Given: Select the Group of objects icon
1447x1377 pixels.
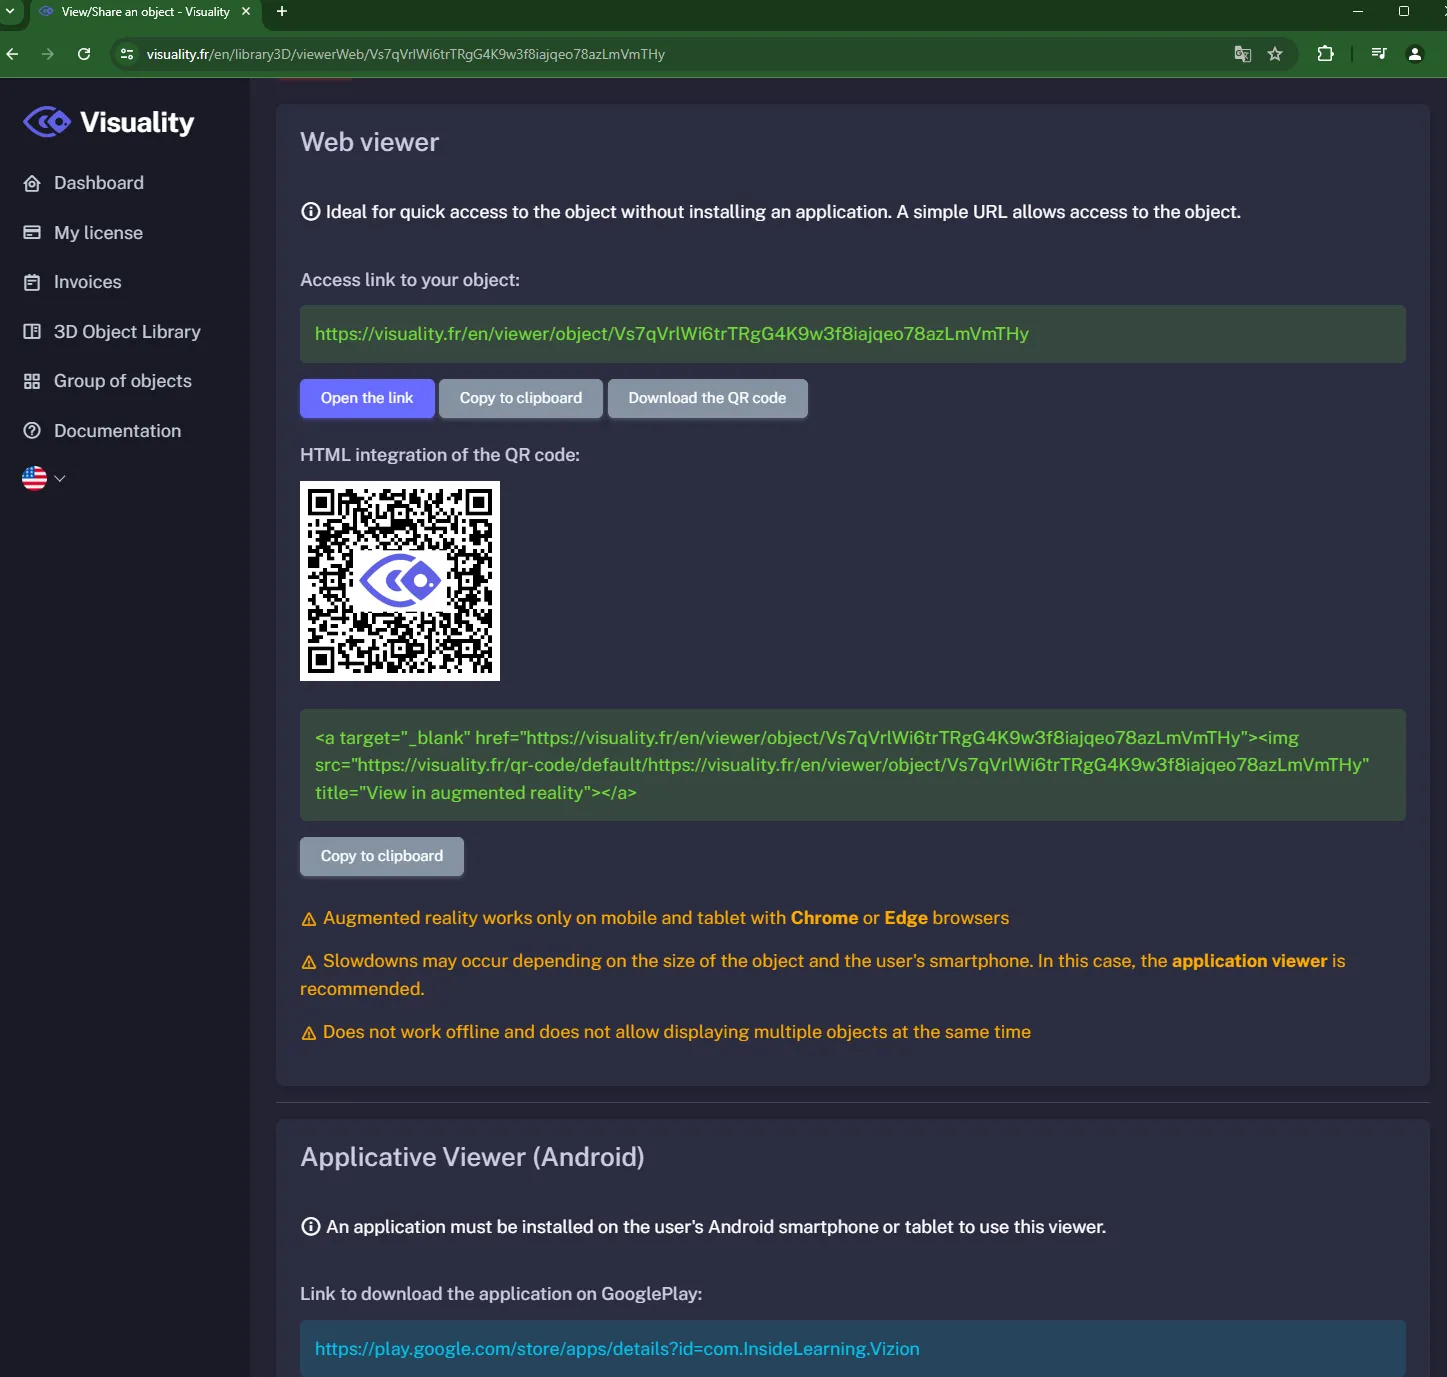Looking at the screenshot, I should [x=33, y=381].
